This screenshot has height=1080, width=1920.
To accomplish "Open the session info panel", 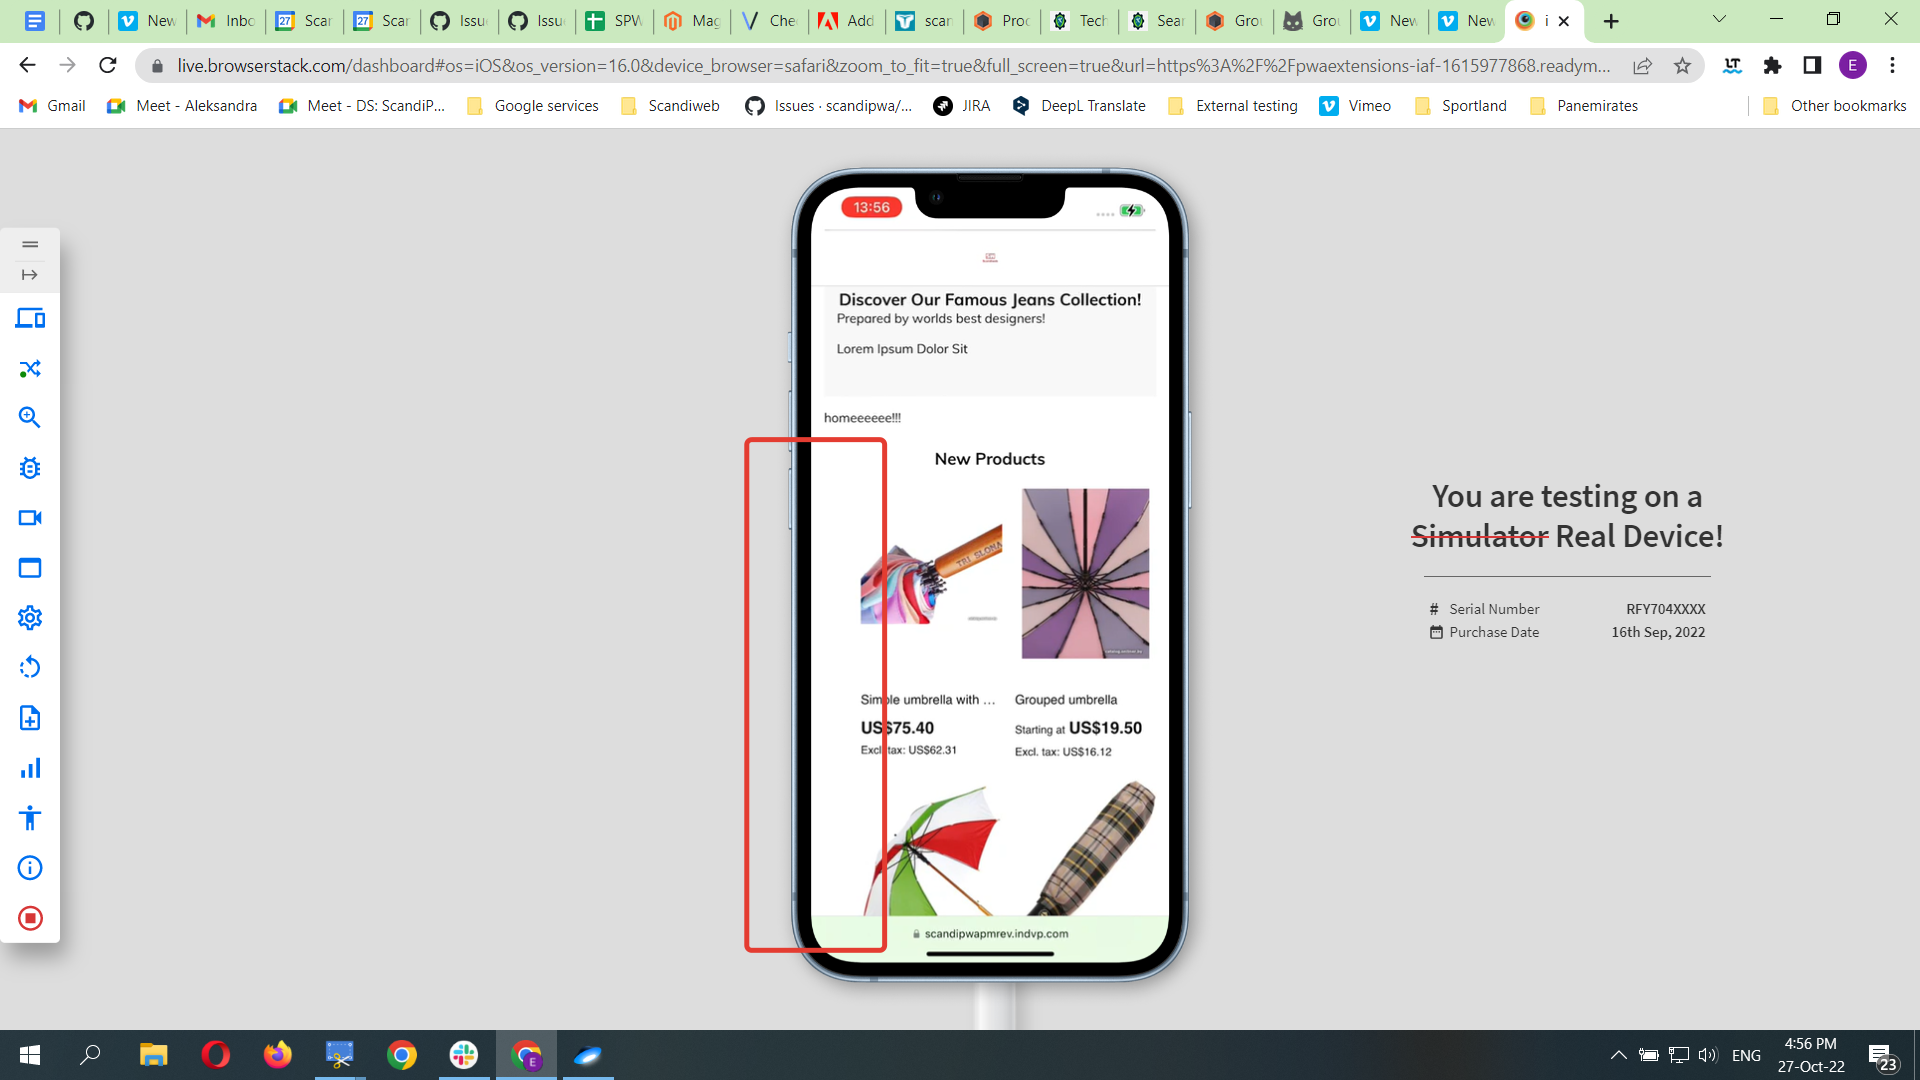I will tap(30, 868).
